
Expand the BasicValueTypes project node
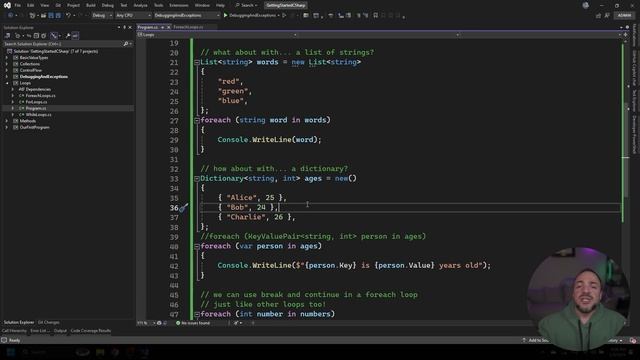(x=7, y=58)
